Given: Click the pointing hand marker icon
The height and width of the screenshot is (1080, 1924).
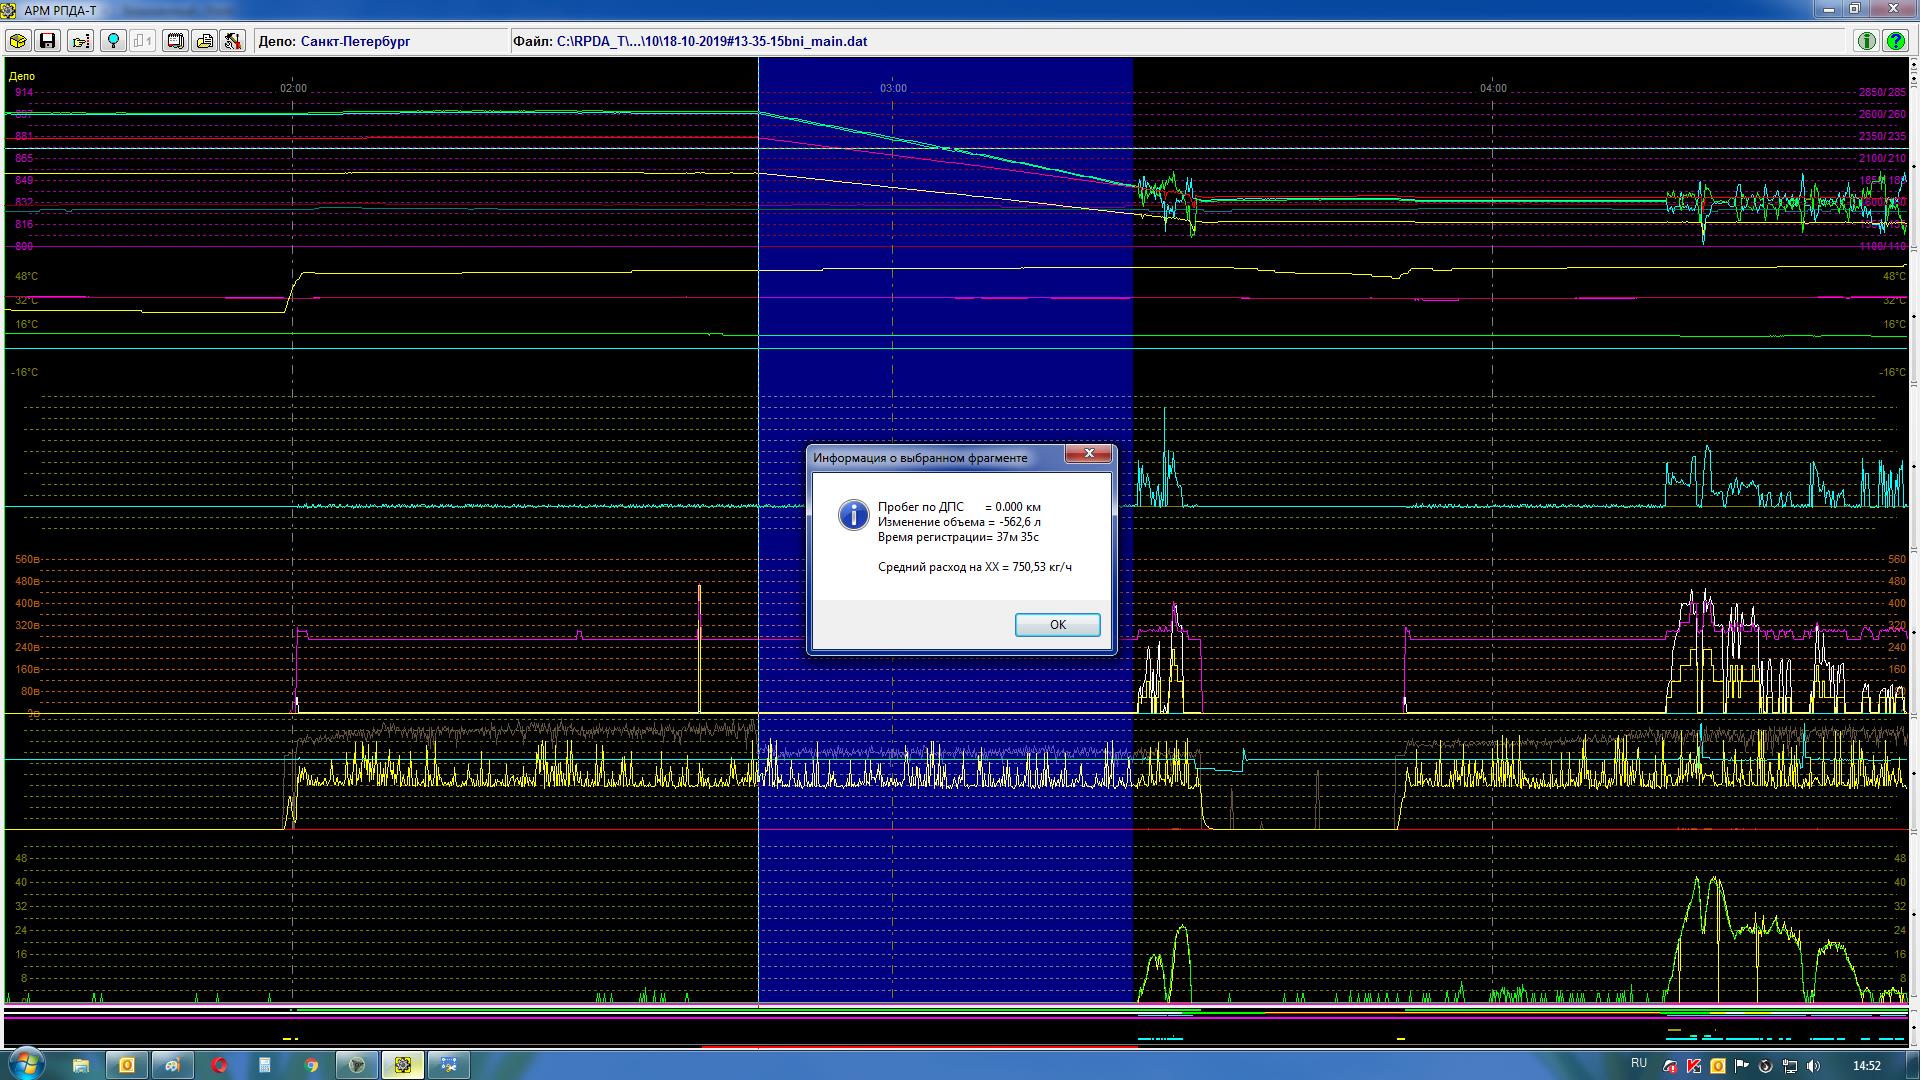Looking at the screenshot, I should pyautogui.click(x=81, y=41).
